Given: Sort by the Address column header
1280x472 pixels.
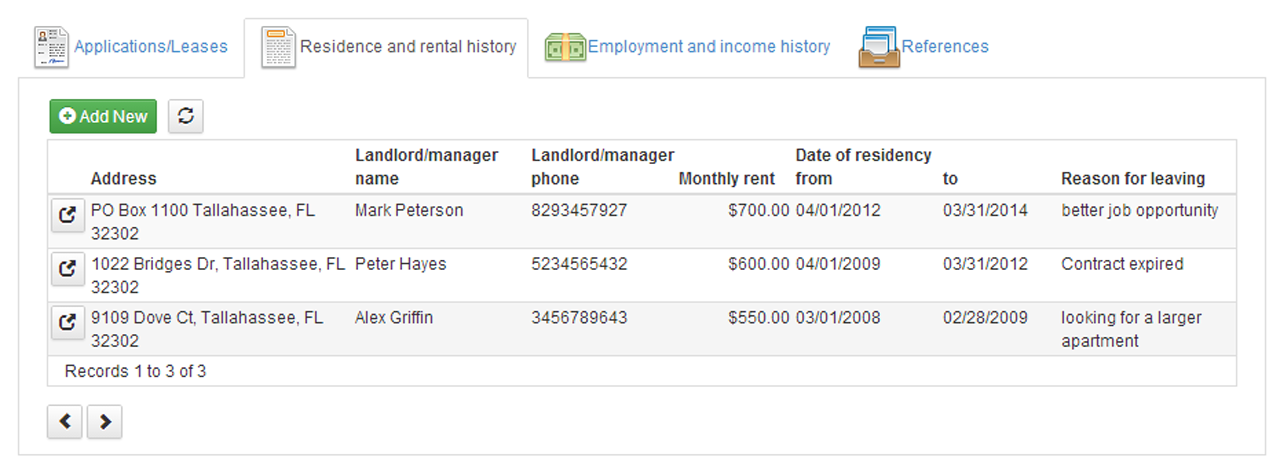Looking at the screenshot, I should [123, 179].
